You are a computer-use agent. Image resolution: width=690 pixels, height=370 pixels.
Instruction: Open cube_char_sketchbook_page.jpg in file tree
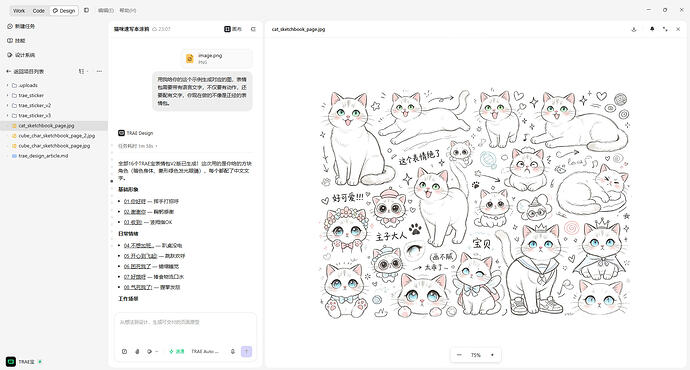coord(54,146)
